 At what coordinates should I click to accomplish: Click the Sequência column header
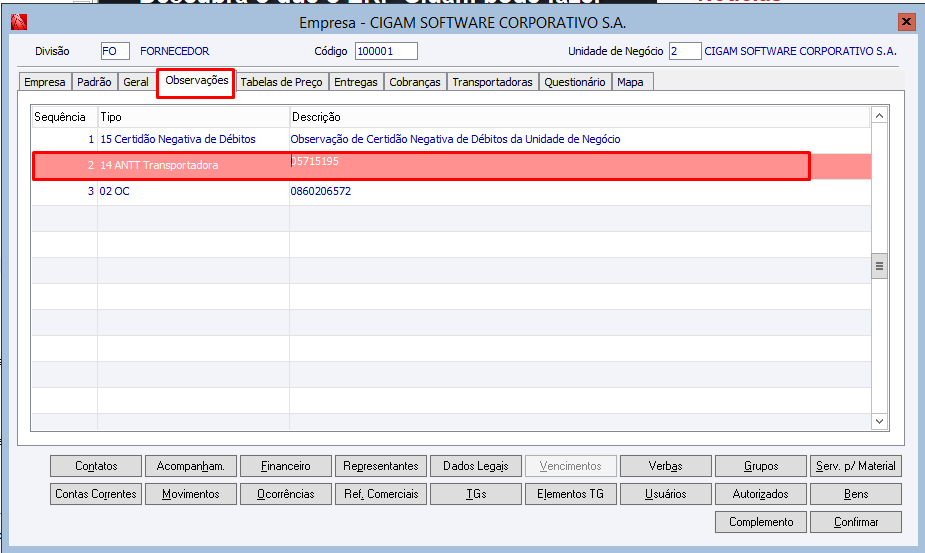click(64, 117)
